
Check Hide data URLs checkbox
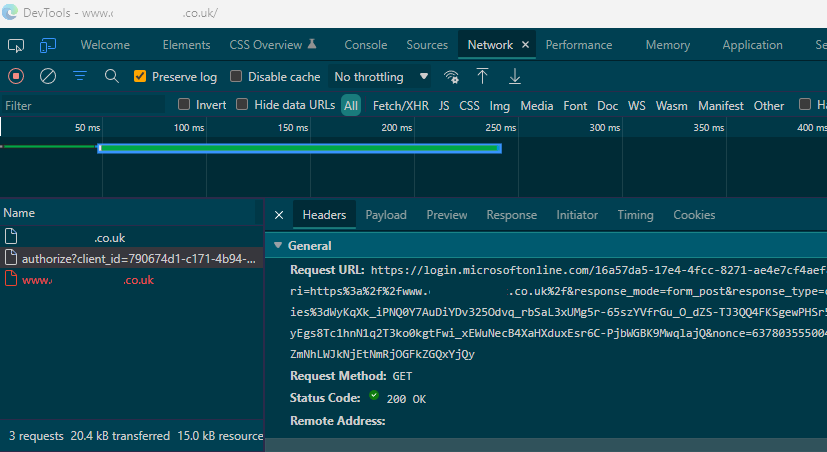point(242,104)
